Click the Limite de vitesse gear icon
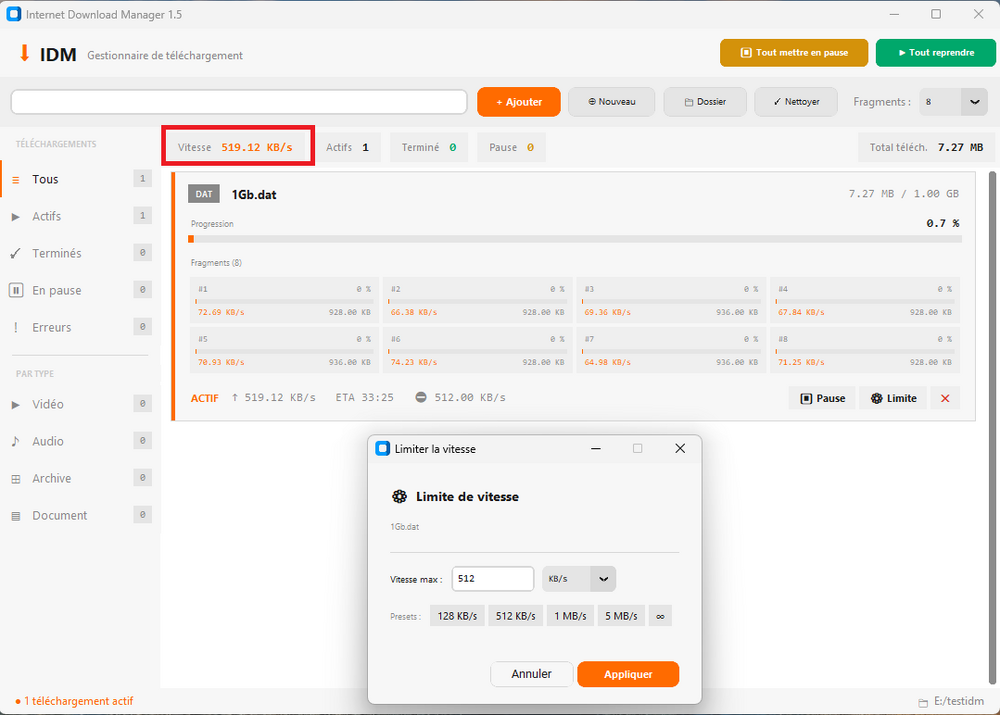 click(399, 497)
